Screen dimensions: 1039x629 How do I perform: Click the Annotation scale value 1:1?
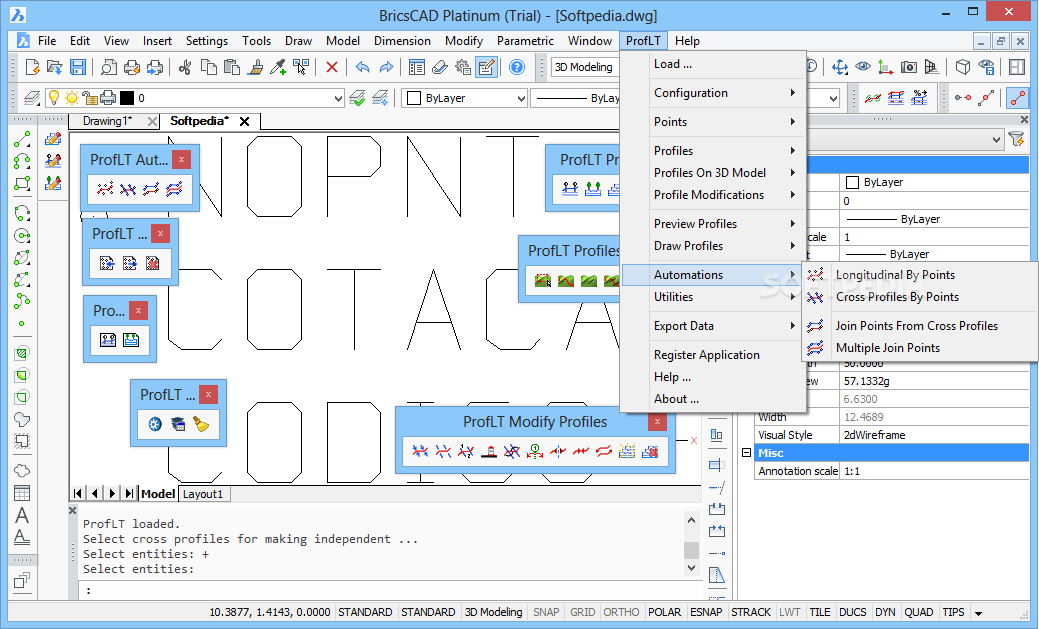tap(933, 471)
